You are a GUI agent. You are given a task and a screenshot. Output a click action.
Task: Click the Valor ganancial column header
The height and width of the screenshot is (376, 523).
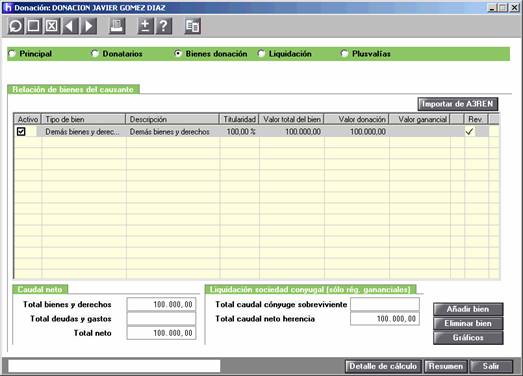(x=420, y=119)
